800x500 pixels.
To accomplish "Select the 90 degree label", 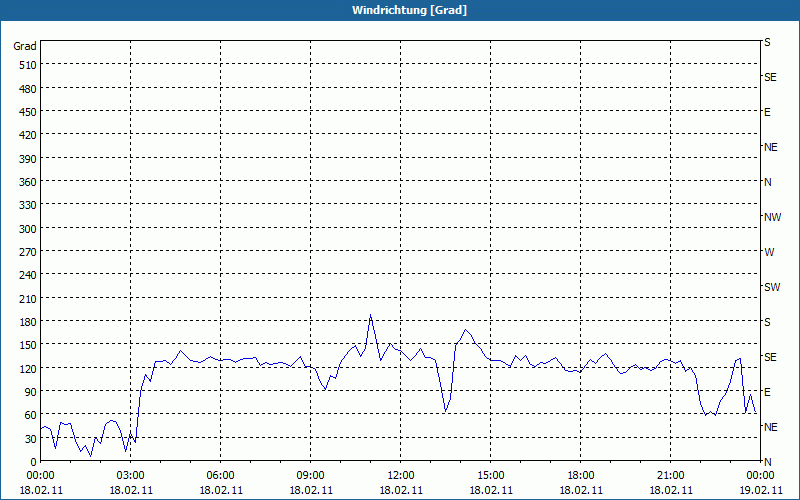I will coord(31,392).
